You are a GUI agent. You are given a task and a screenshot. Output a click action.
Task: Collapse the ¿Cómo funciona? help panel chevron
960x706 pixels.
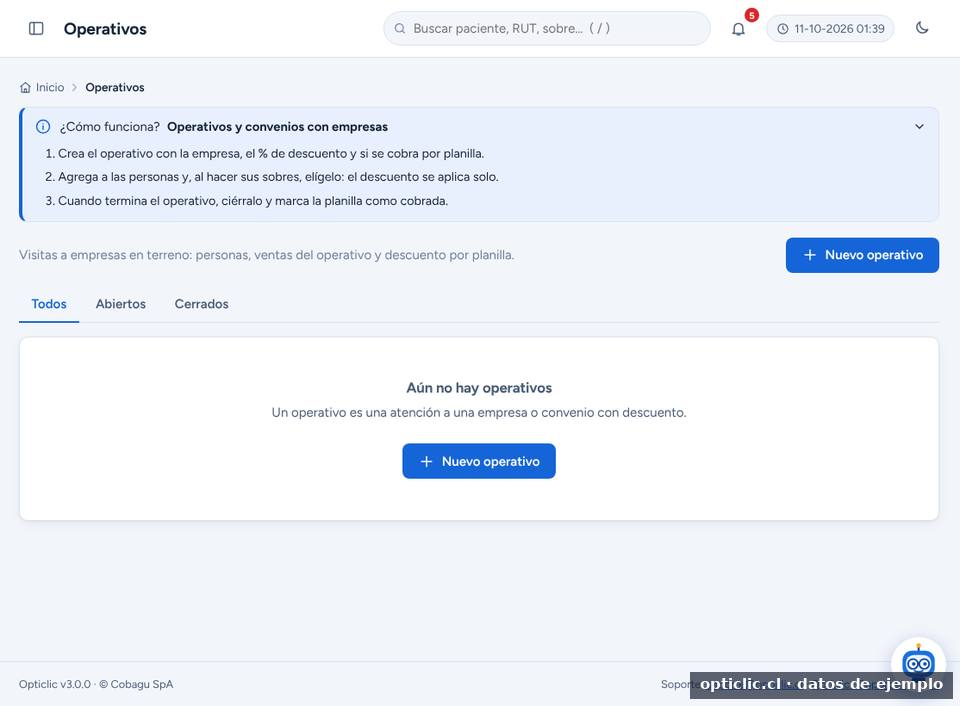point(919,127)
